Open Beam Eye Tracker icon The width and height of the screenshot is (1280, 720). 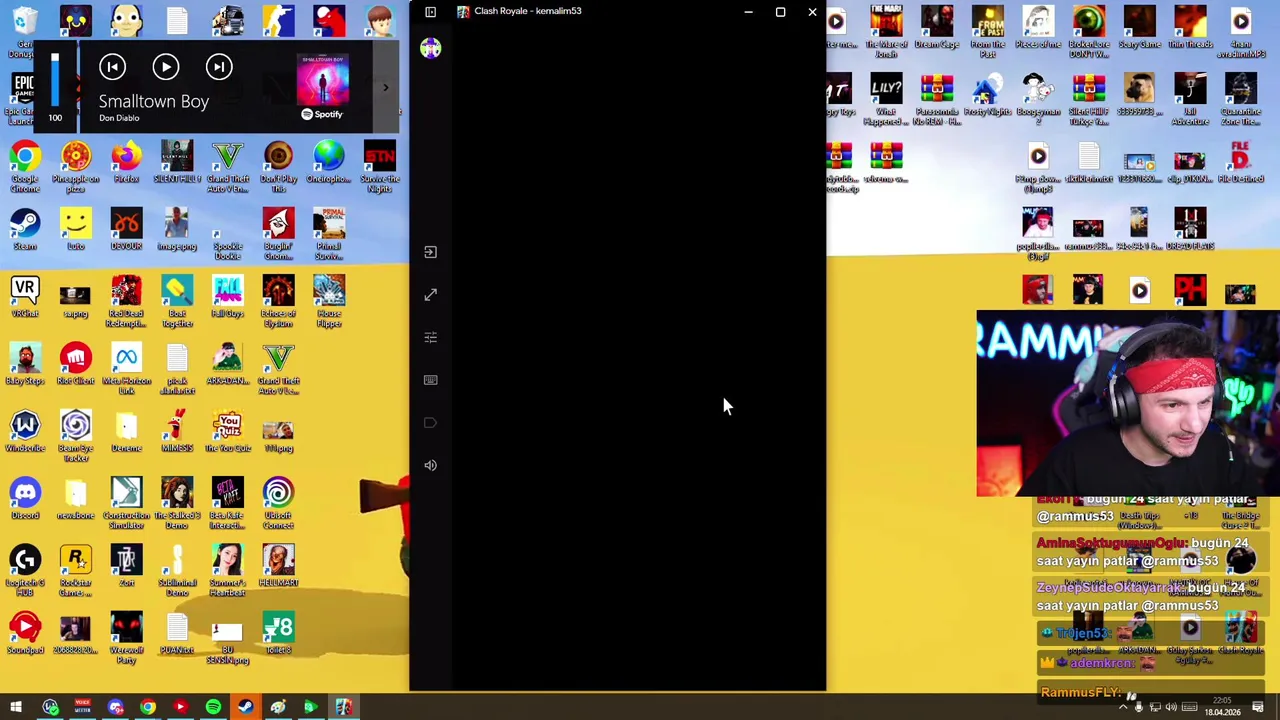tap(76, 435)
